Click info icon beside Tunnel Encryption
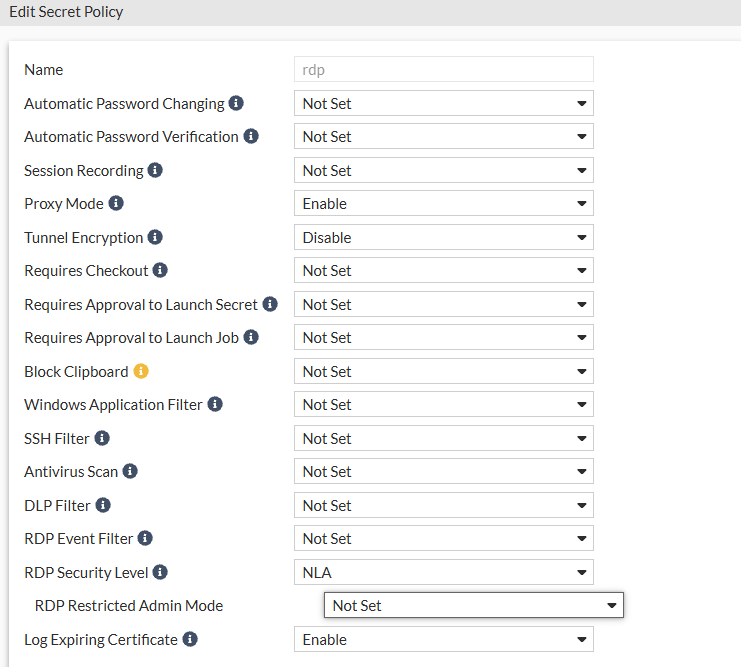The height and width of the screenshot is (667, 741). (155, 237)
